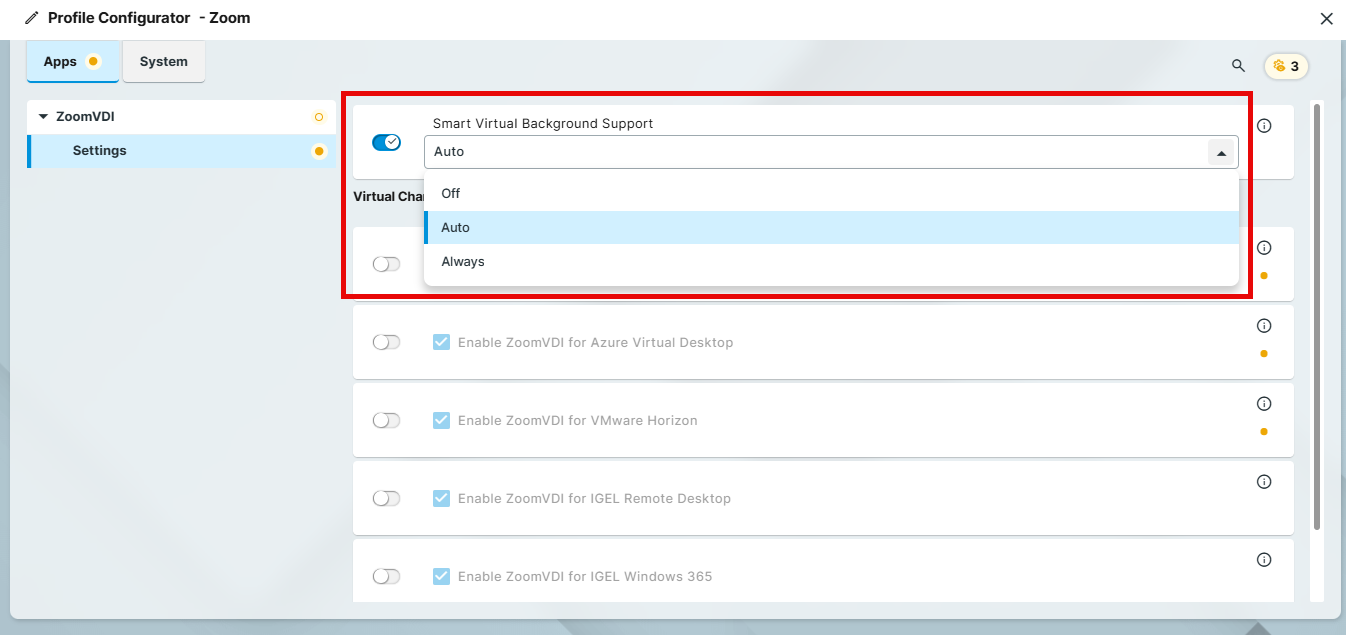1346x635 pixels.
Task: Select the Apps tab
Action: click(59, 61)
